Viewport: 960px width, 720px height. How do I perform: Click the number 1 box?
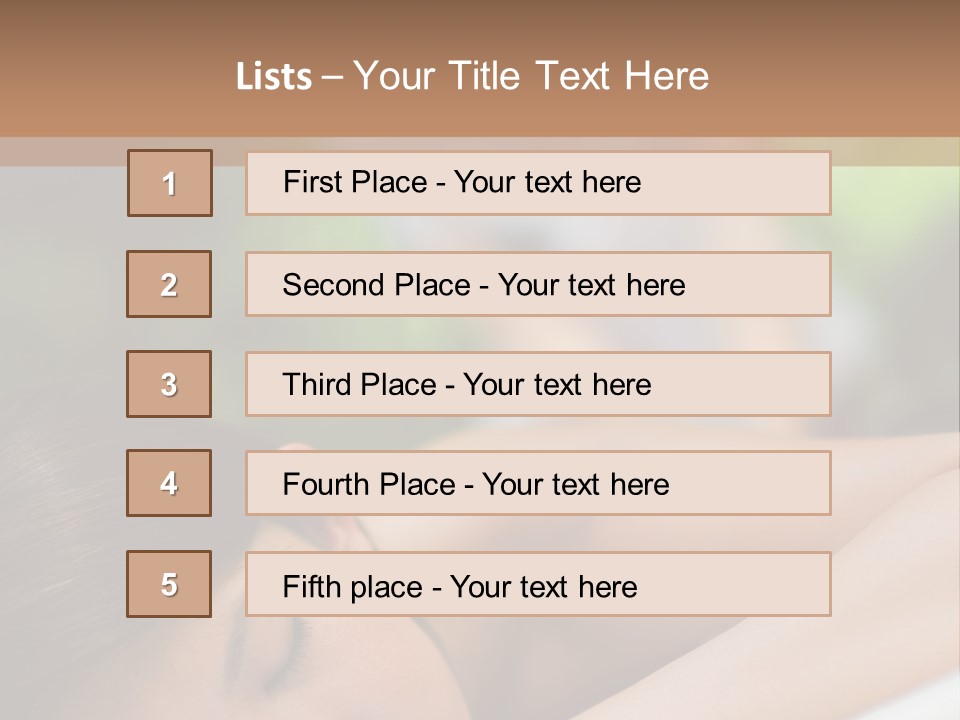[x=169, y=183]
